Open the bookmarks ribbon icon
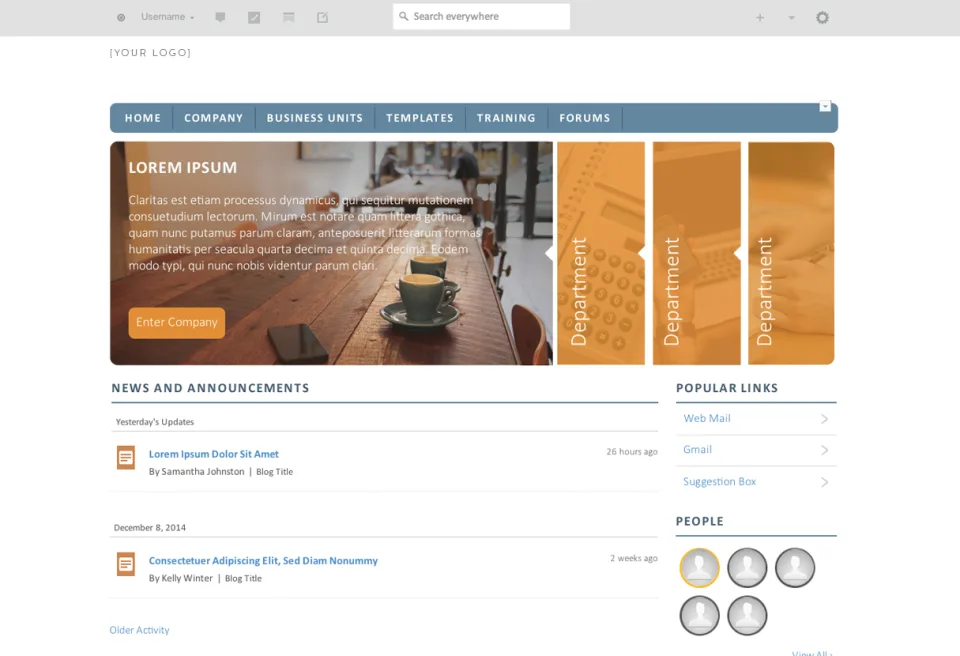 288,18
